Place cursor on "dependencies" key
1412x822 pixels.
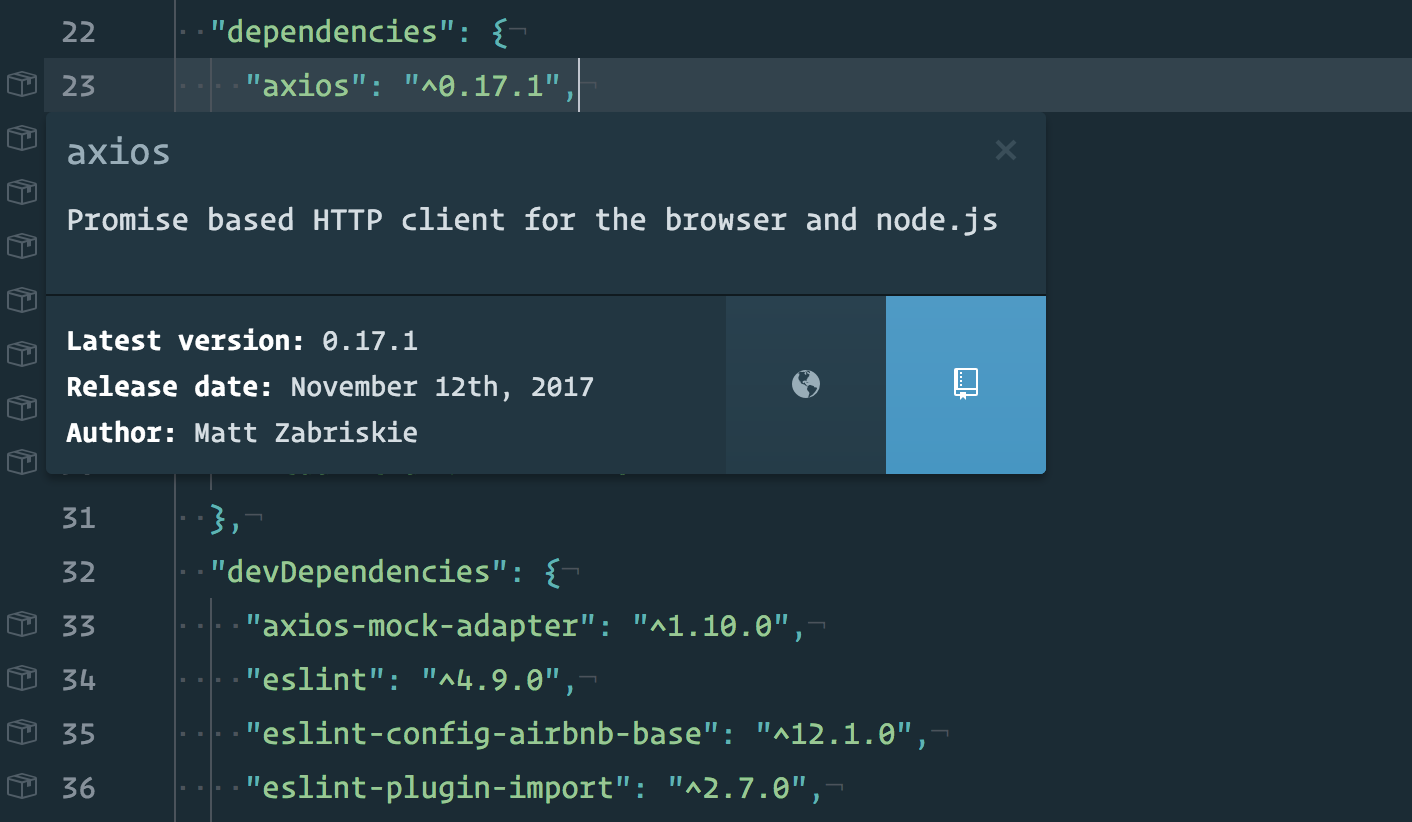[334, 32]
